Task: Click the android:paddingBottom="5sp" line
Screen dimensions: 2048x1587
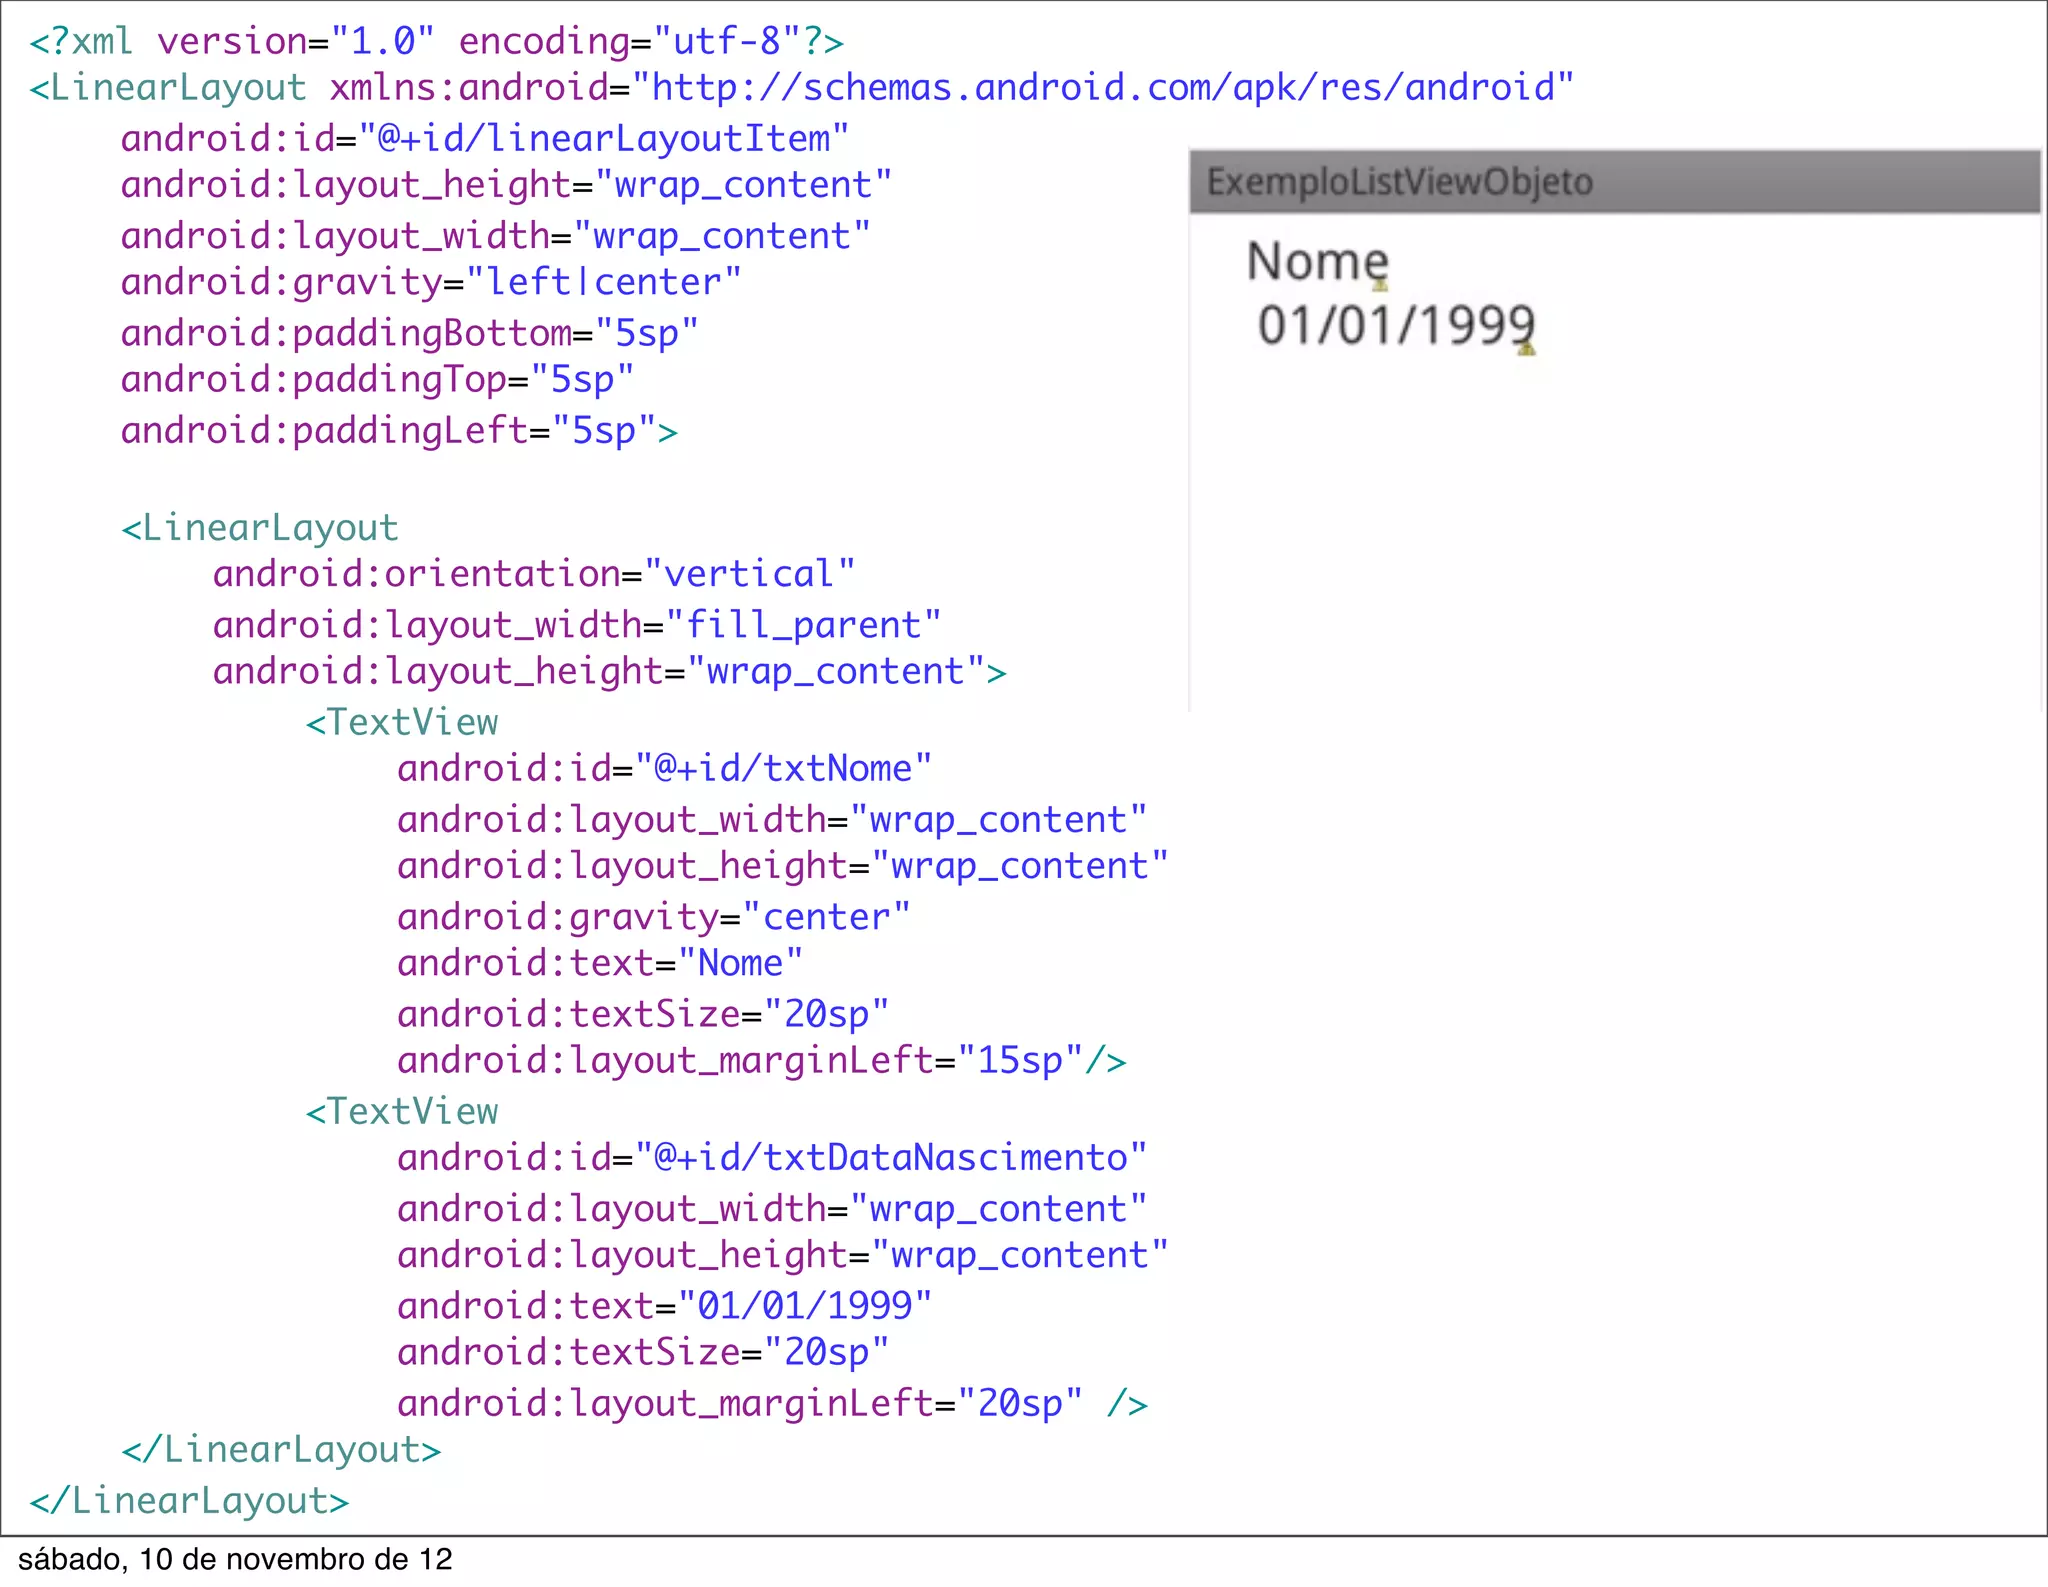Action: (410, 333)
